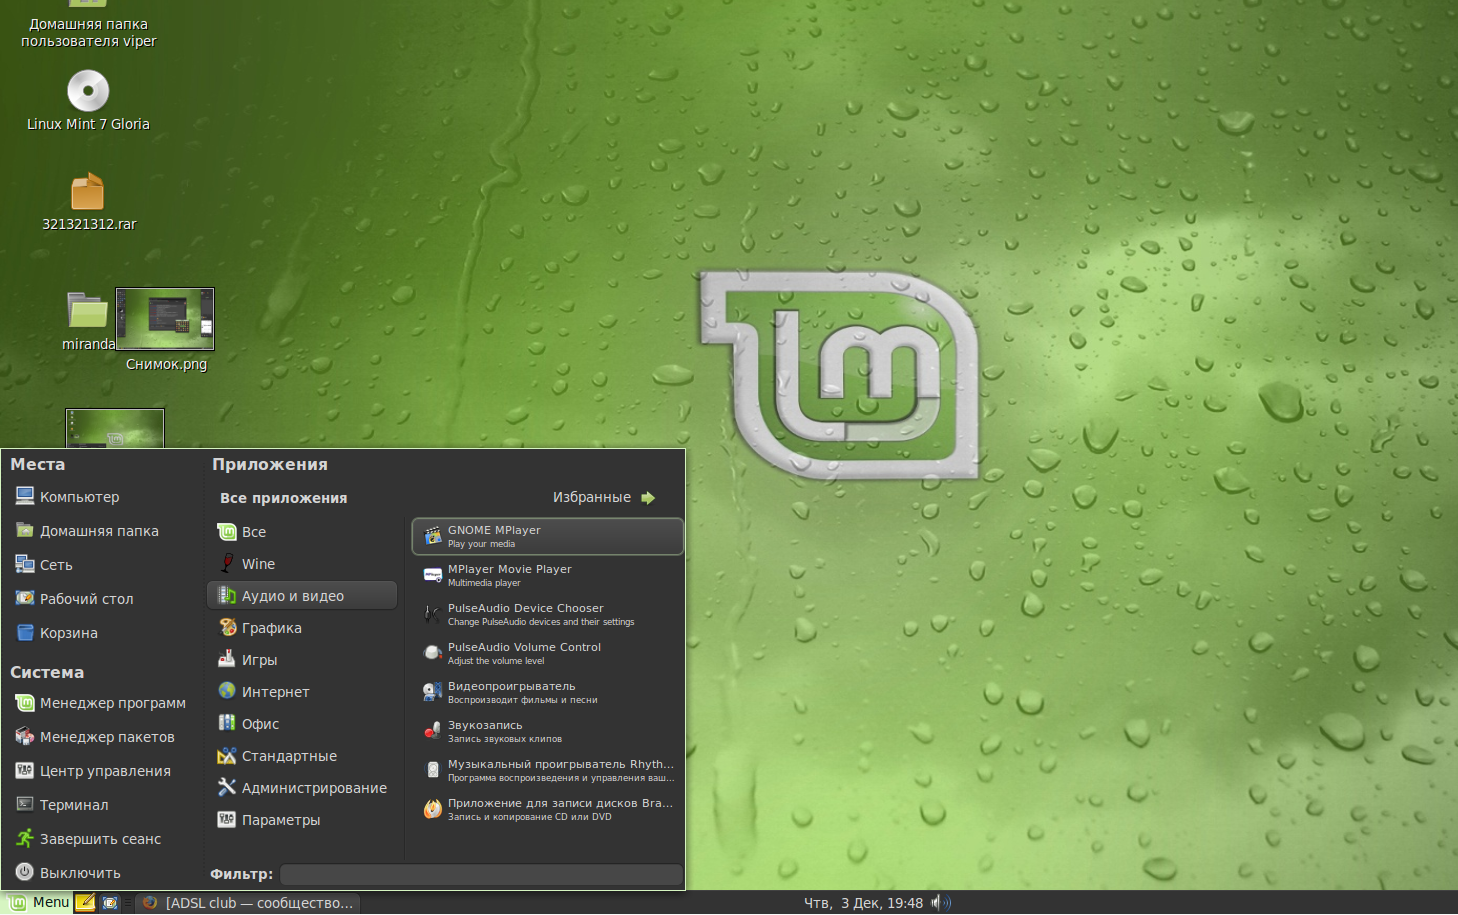Open PulseAudio Volume Control
1458x915 pixels.
coord(546,653)
